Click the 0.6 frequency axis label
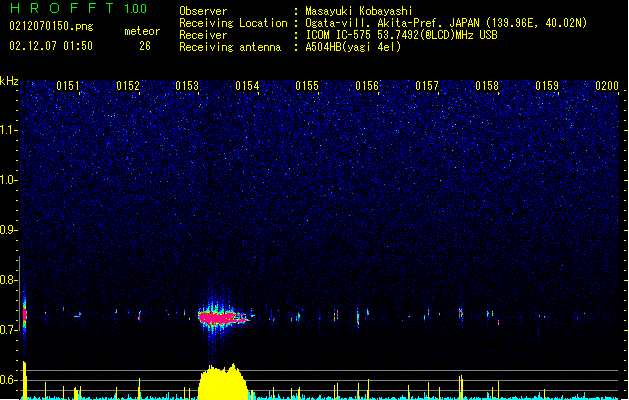 click(10, 380)
